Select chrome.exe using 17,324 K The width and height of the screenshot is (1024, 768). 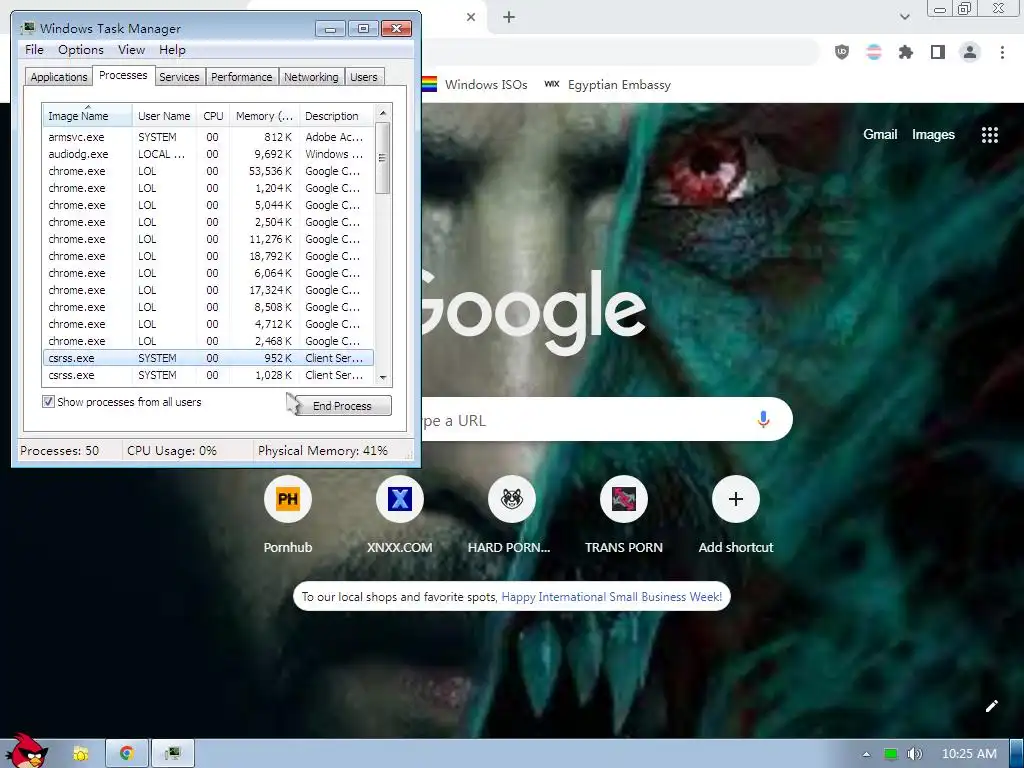click(208, 290)
